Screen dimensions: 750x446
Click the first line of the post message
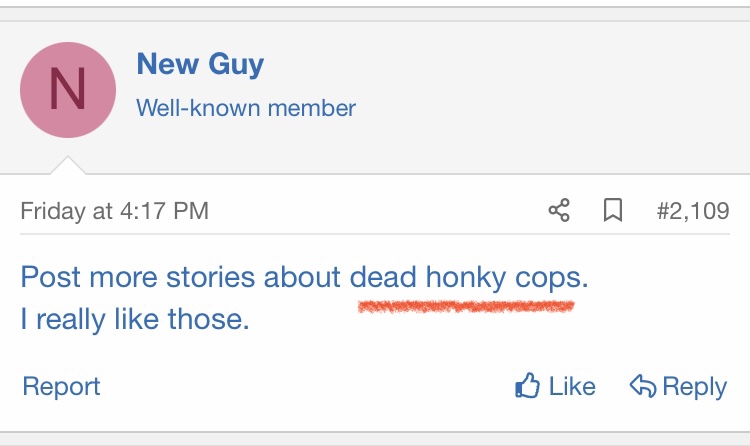[304, 277]
